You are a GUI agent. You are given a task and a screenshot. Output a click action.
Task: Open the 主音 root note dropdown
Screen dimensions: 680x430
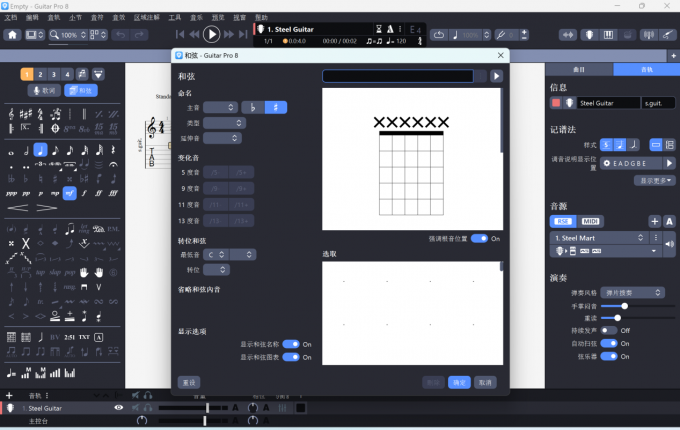(220, 107)
